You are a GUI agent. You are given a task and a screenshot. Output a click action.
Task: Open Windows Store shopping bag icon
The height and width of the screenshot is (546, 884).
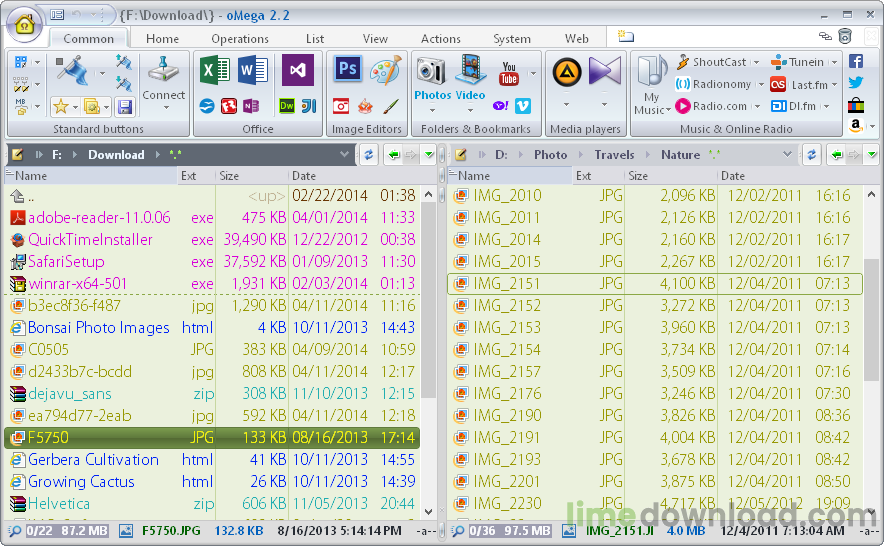pyautogui.click(x=856, y=104)
